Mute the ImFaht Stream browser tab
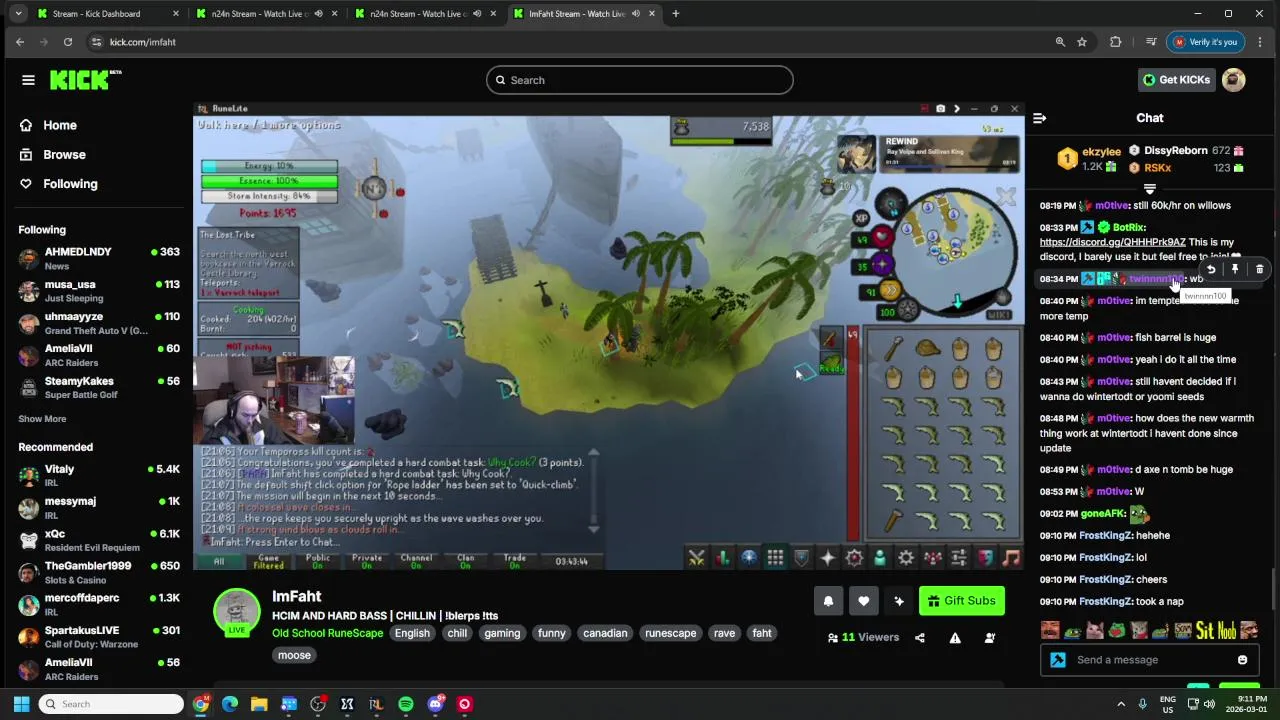The height and width of the screenshot is (720, 1280). pyautogui.click(x=636, y=14)
